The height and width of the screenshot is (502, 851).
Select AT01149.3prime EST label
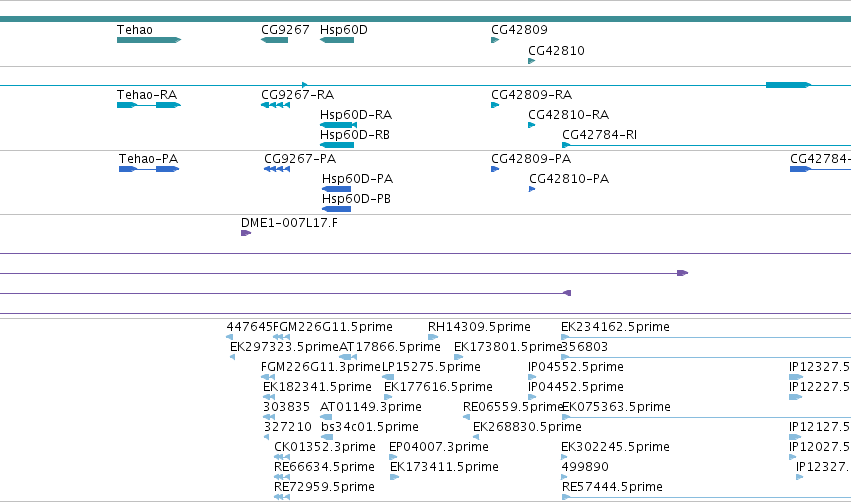(x=371, y=407)
